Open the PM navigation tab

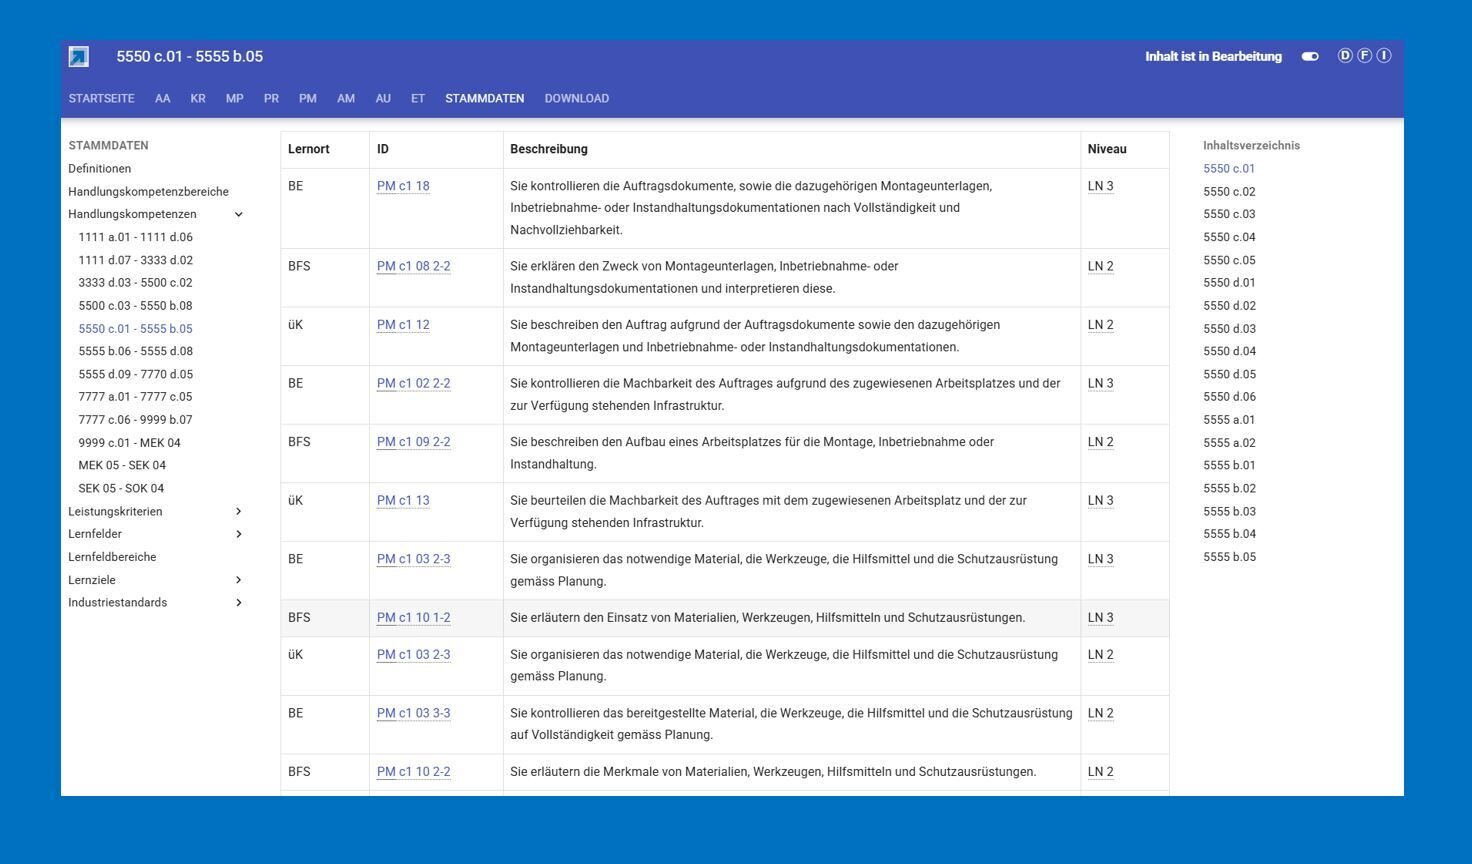point(307,99)
